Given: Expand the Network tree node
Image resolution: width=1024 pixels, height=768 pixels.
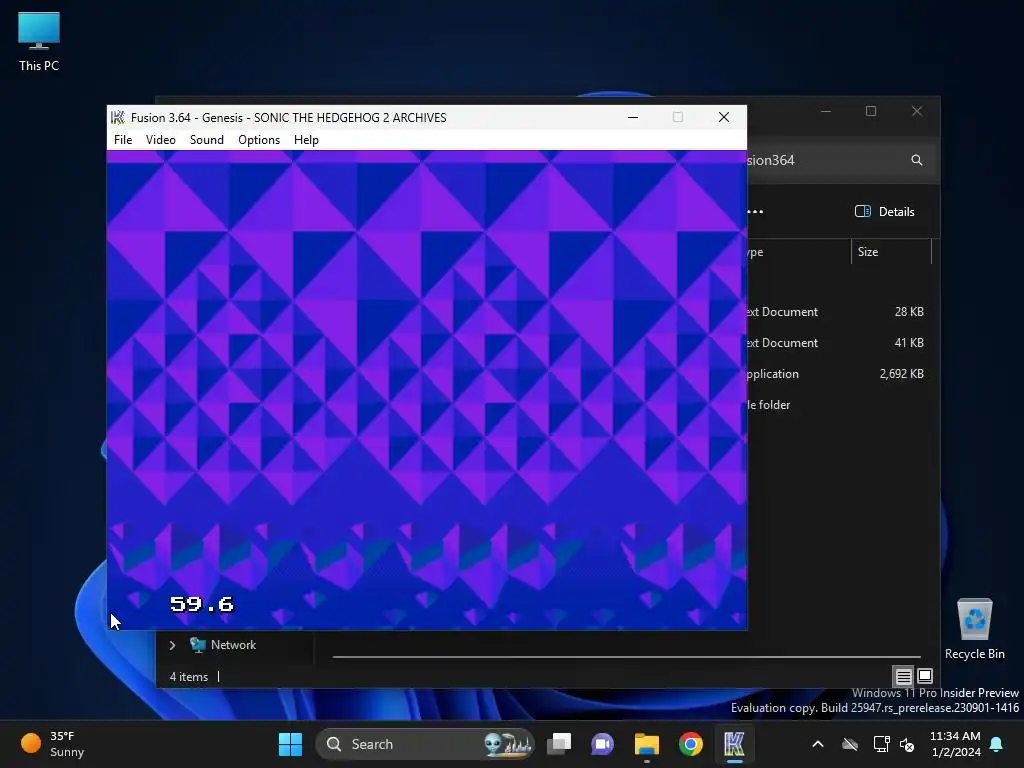Looking at the screenshot, I should coord(172,645).
